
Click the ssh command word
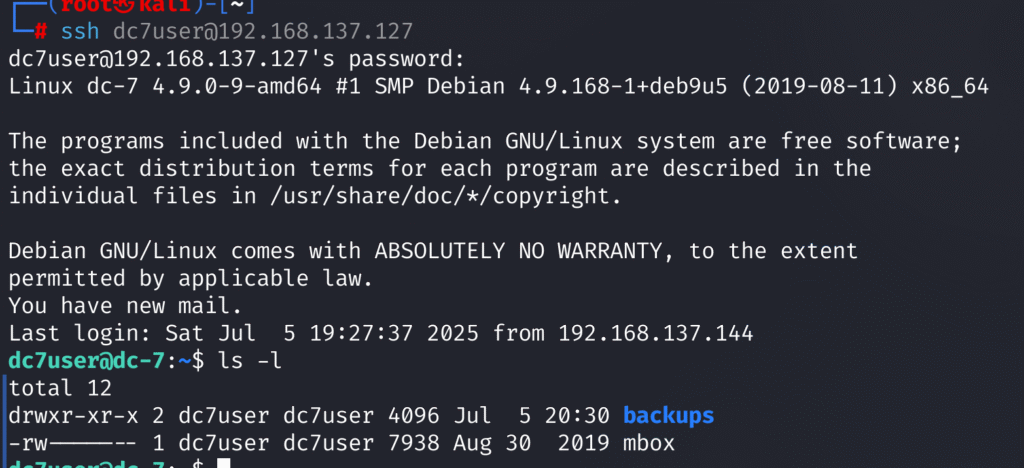pos(80,31)
